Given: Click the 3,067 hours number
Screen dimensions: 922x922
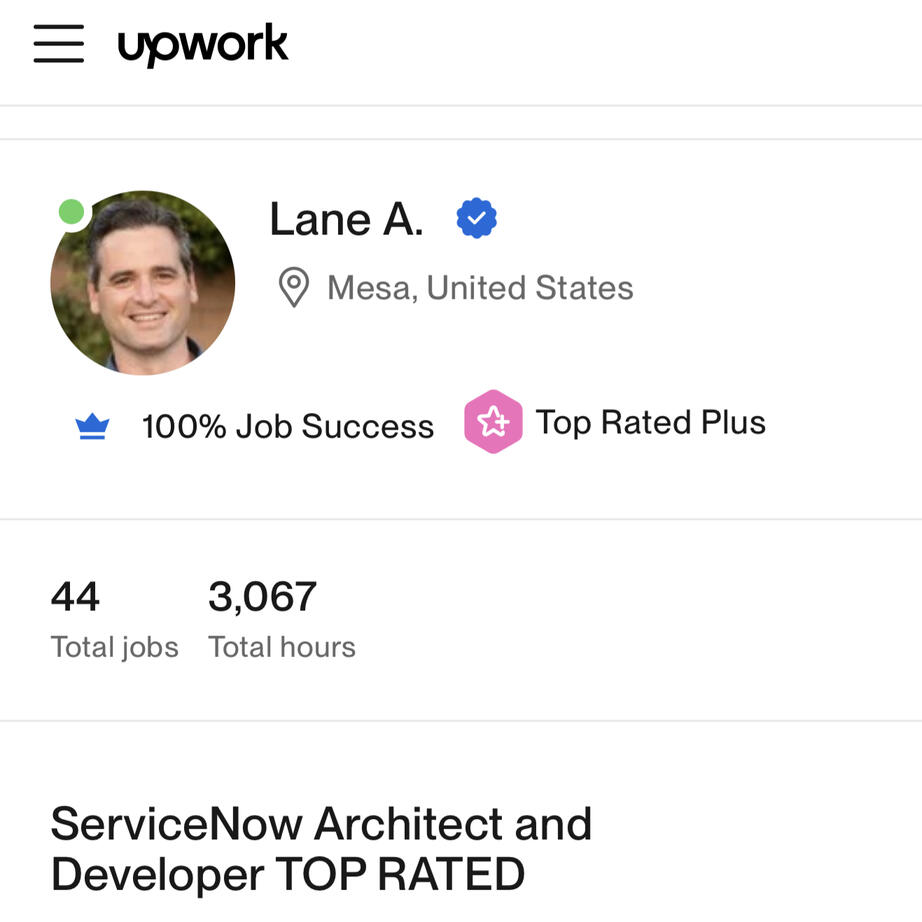Looking at the screenshot, I should pos(262,597).
